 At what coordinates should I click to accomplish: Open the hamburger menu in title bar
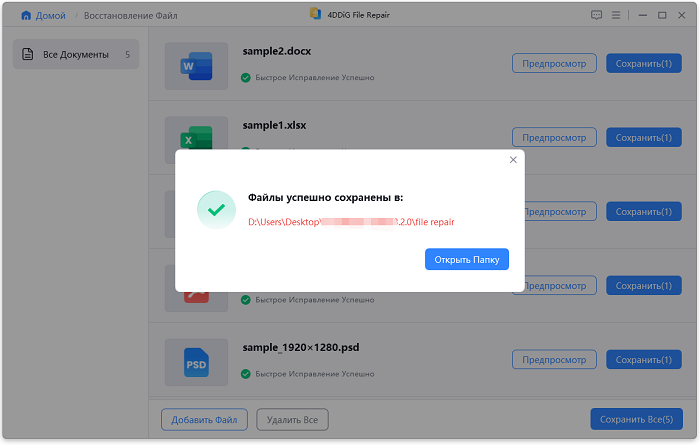pyautogui.click(x=617, y=15)
